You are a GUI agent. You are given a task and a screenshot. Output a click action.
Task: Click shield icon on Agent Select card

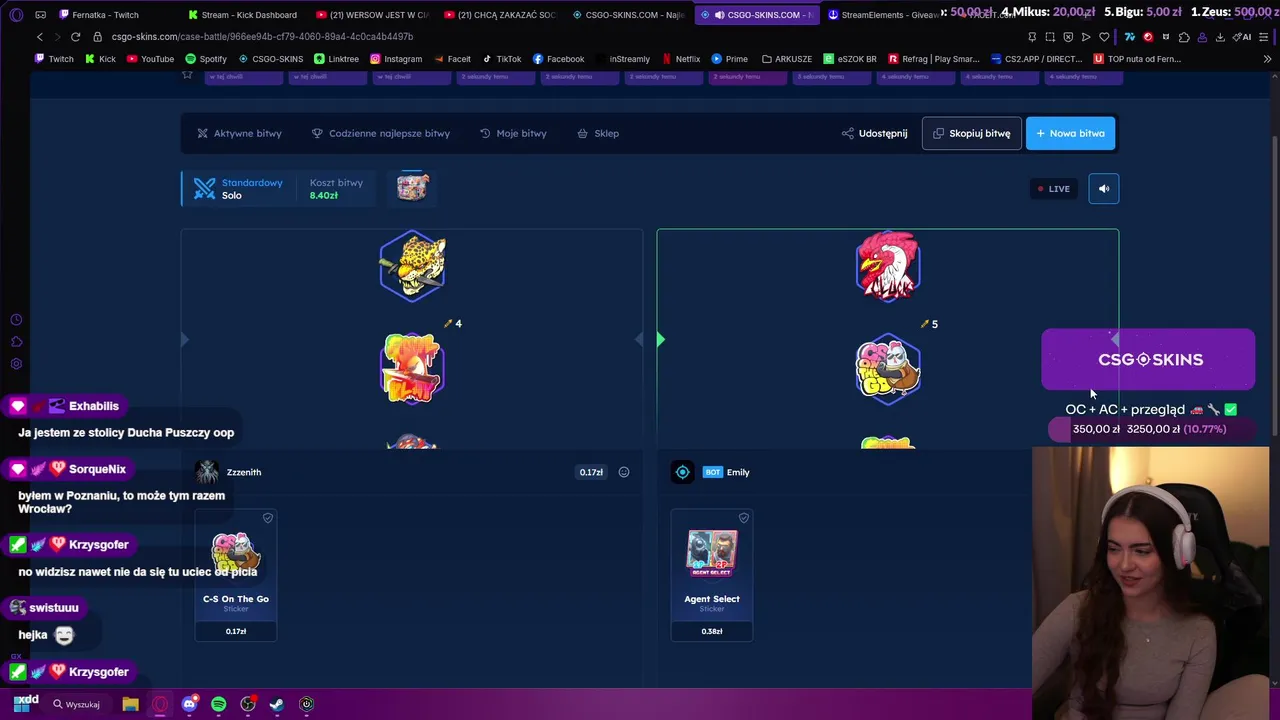(743, 518)
